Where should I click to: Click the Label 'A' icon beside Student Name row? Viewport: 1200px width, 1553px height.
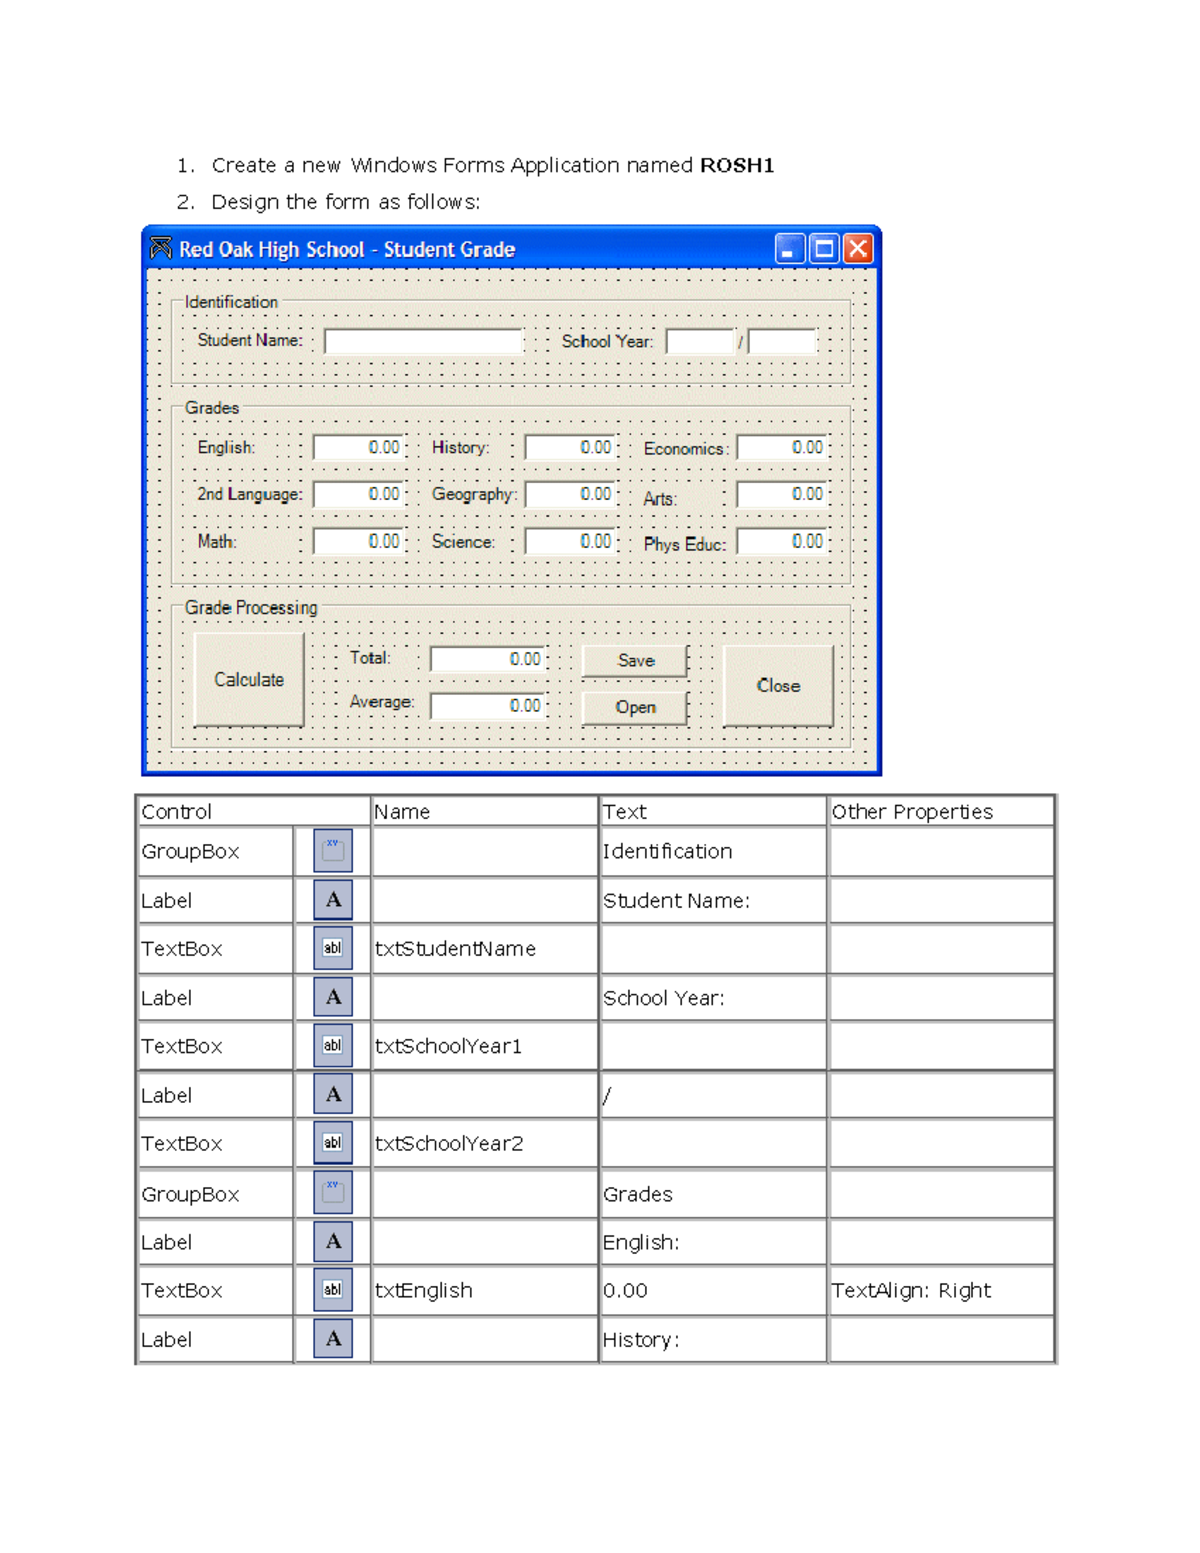(x=332, y=900)
